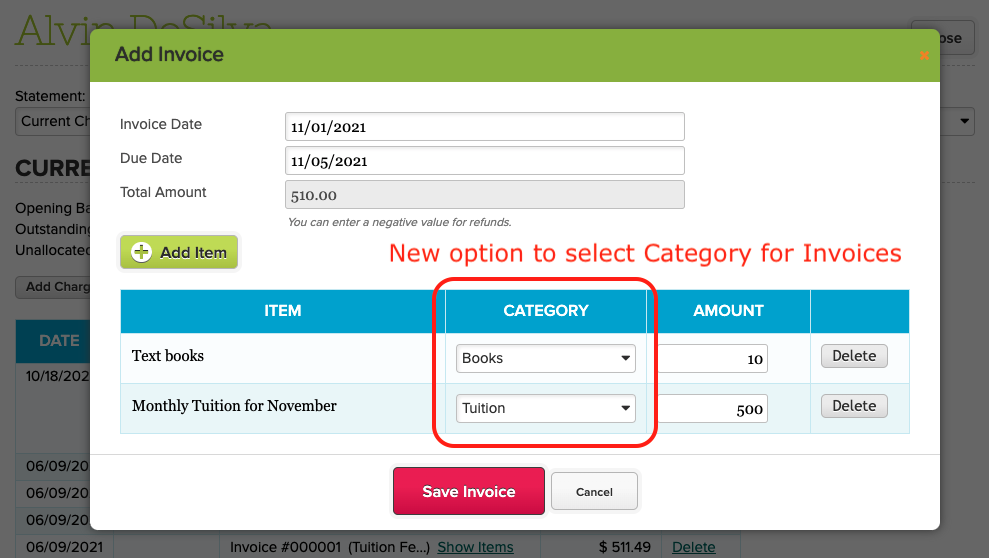Click Text books item name cell
989x558 pixels.
[168, 356]
